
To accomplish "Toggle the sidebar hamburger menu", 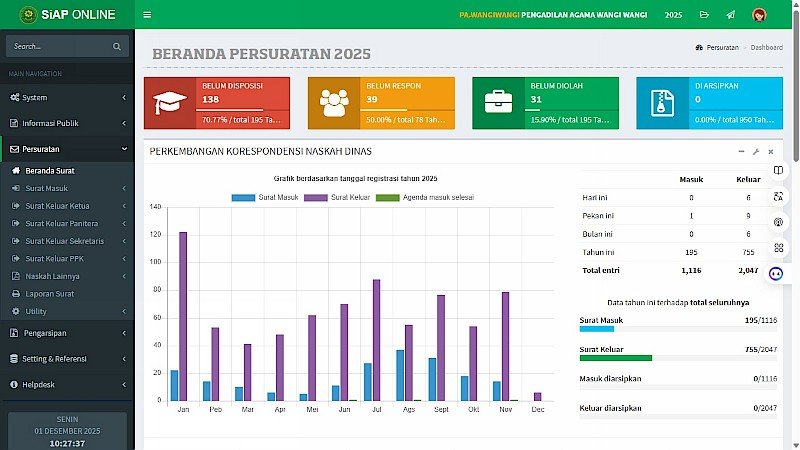I will tap(147, 15).
